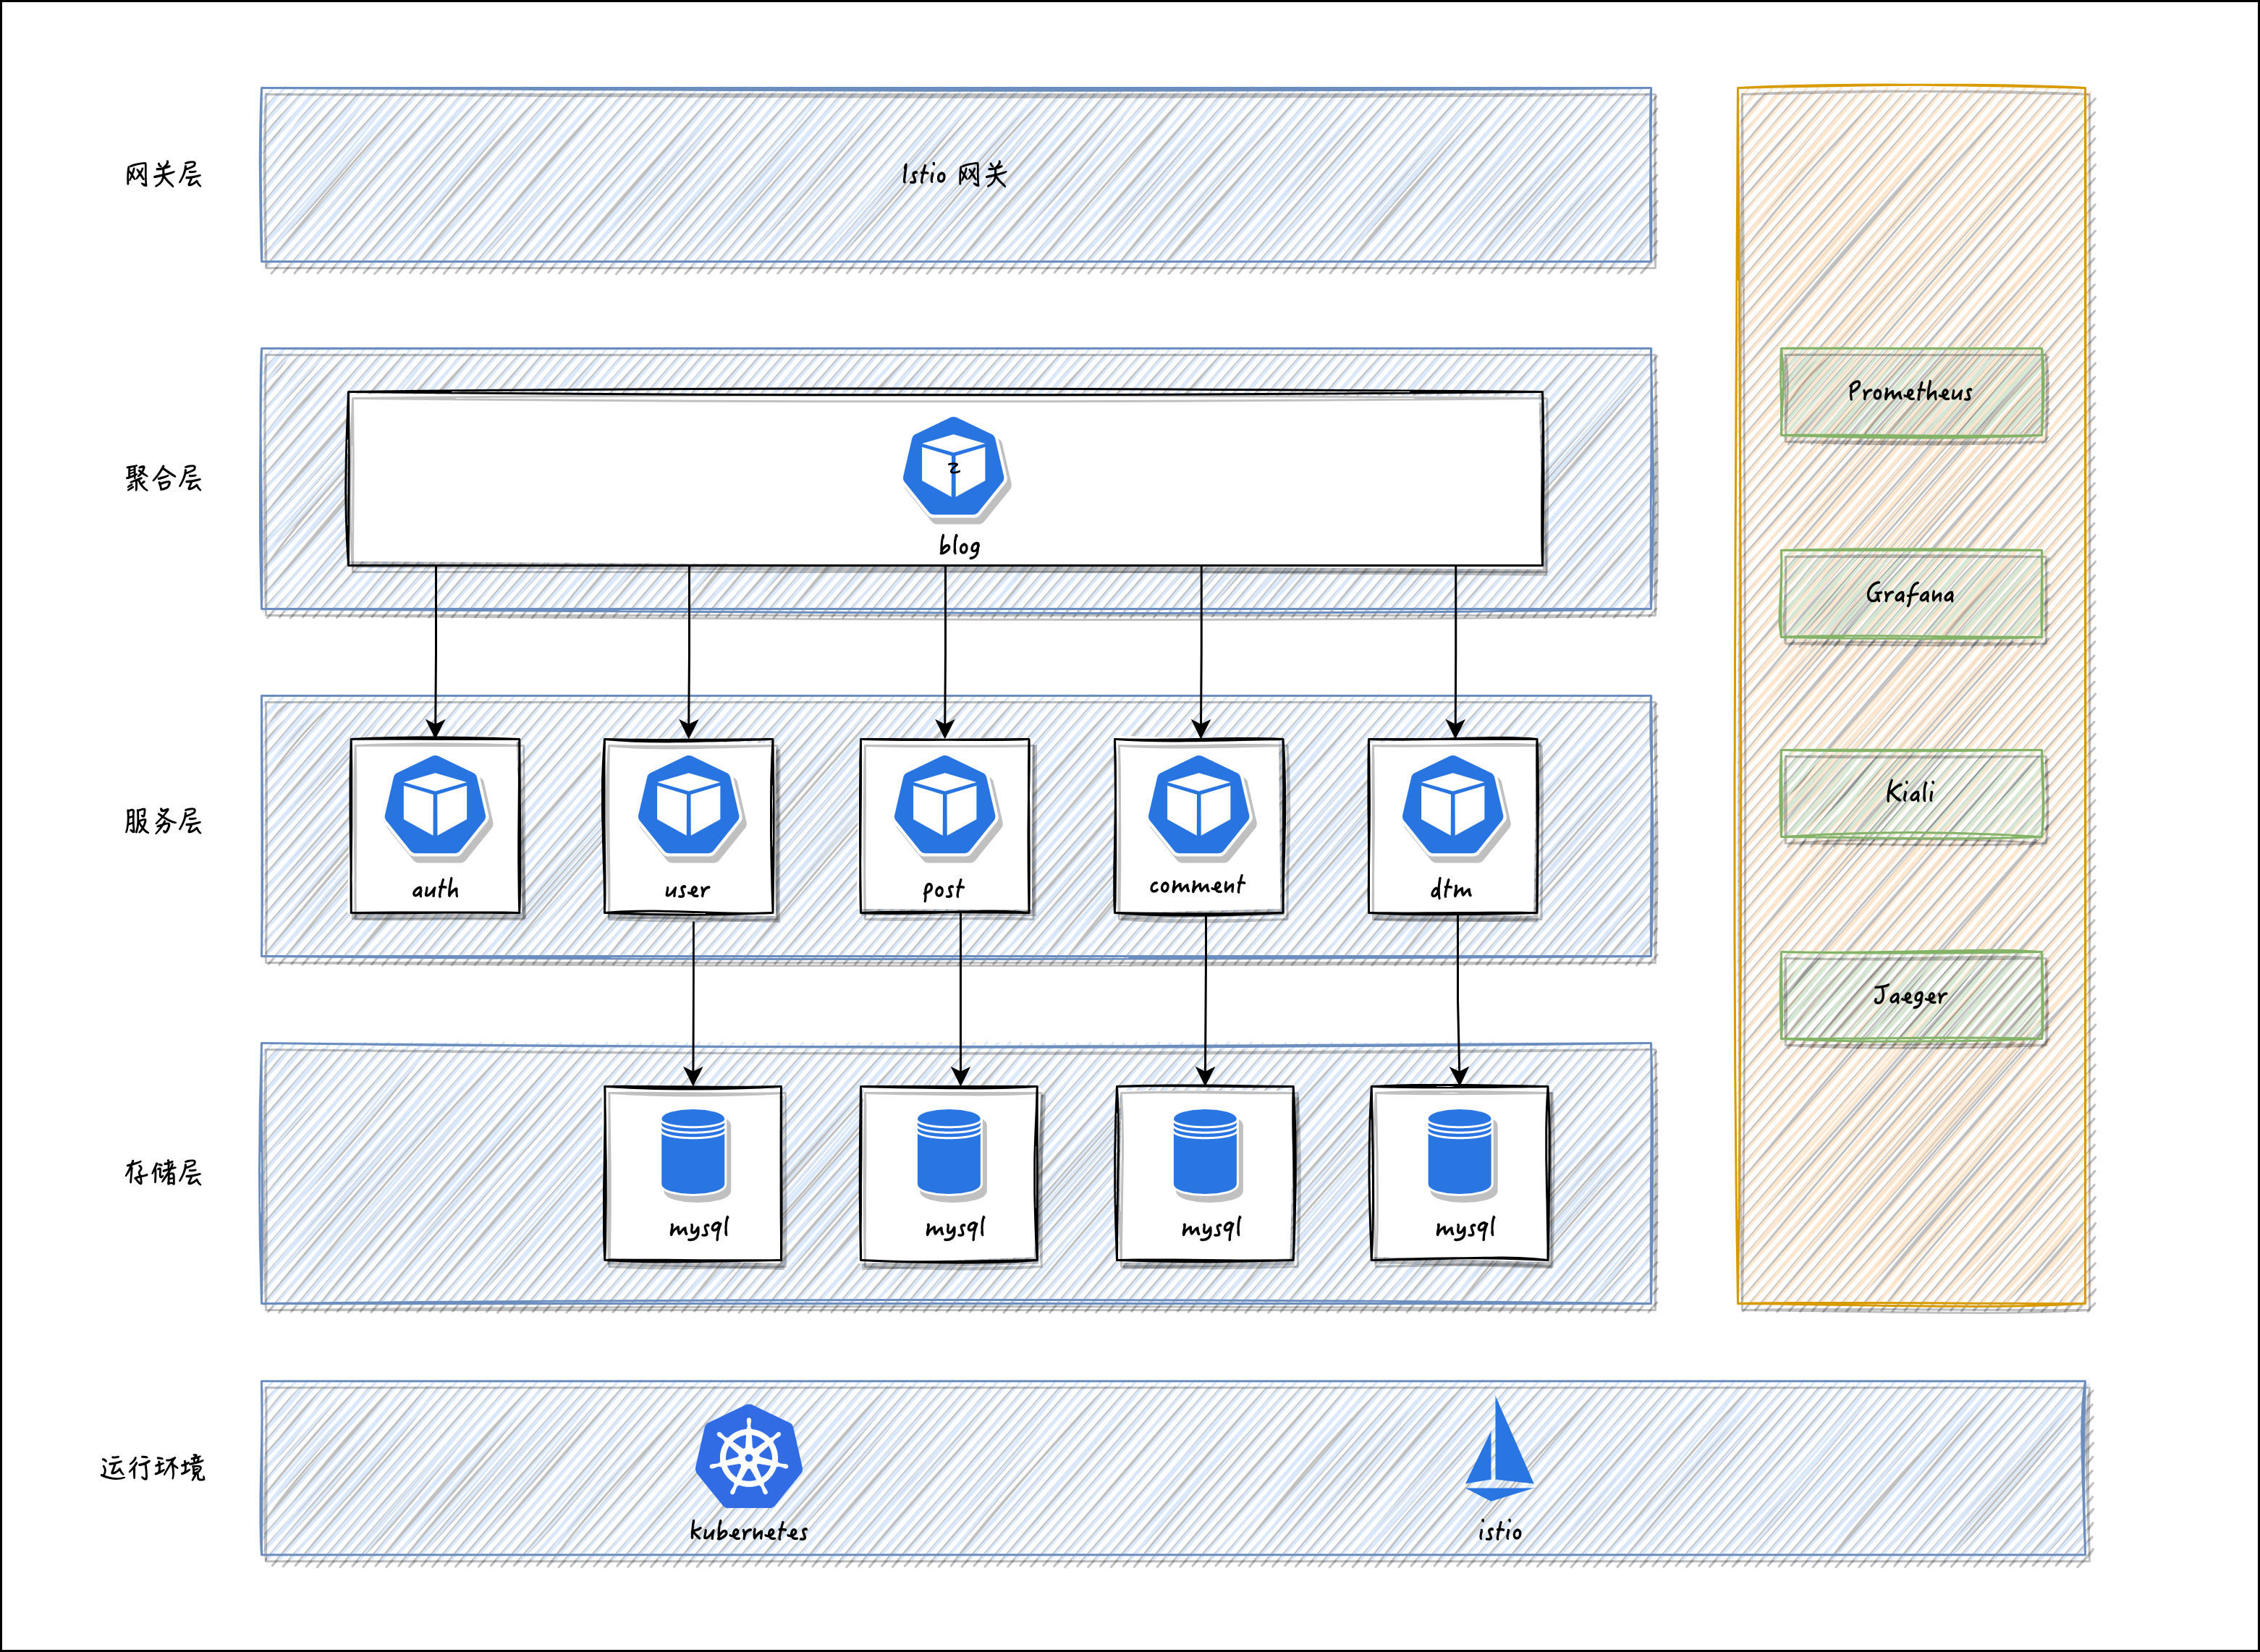Select mysql database icon under user

pos(693,1153)
